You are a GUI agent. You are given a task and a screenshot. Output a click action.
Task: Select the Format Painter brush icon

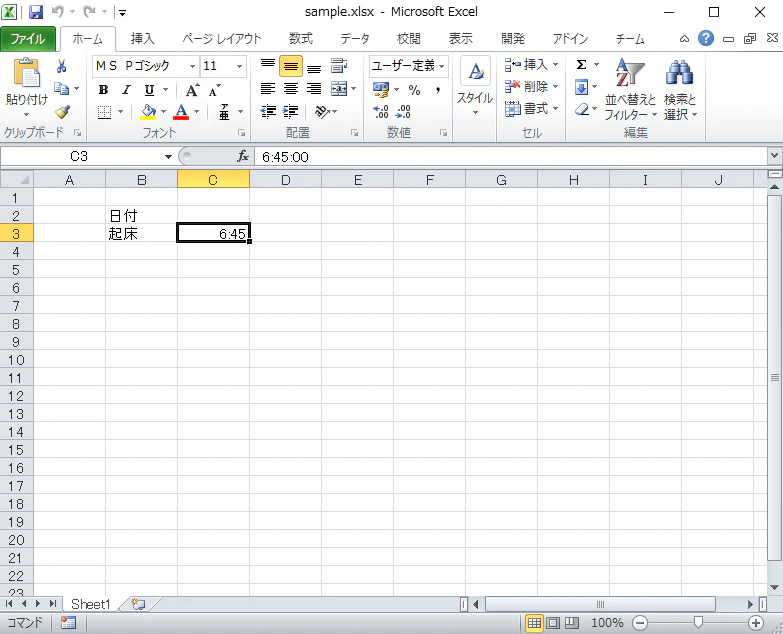(62, 112)
